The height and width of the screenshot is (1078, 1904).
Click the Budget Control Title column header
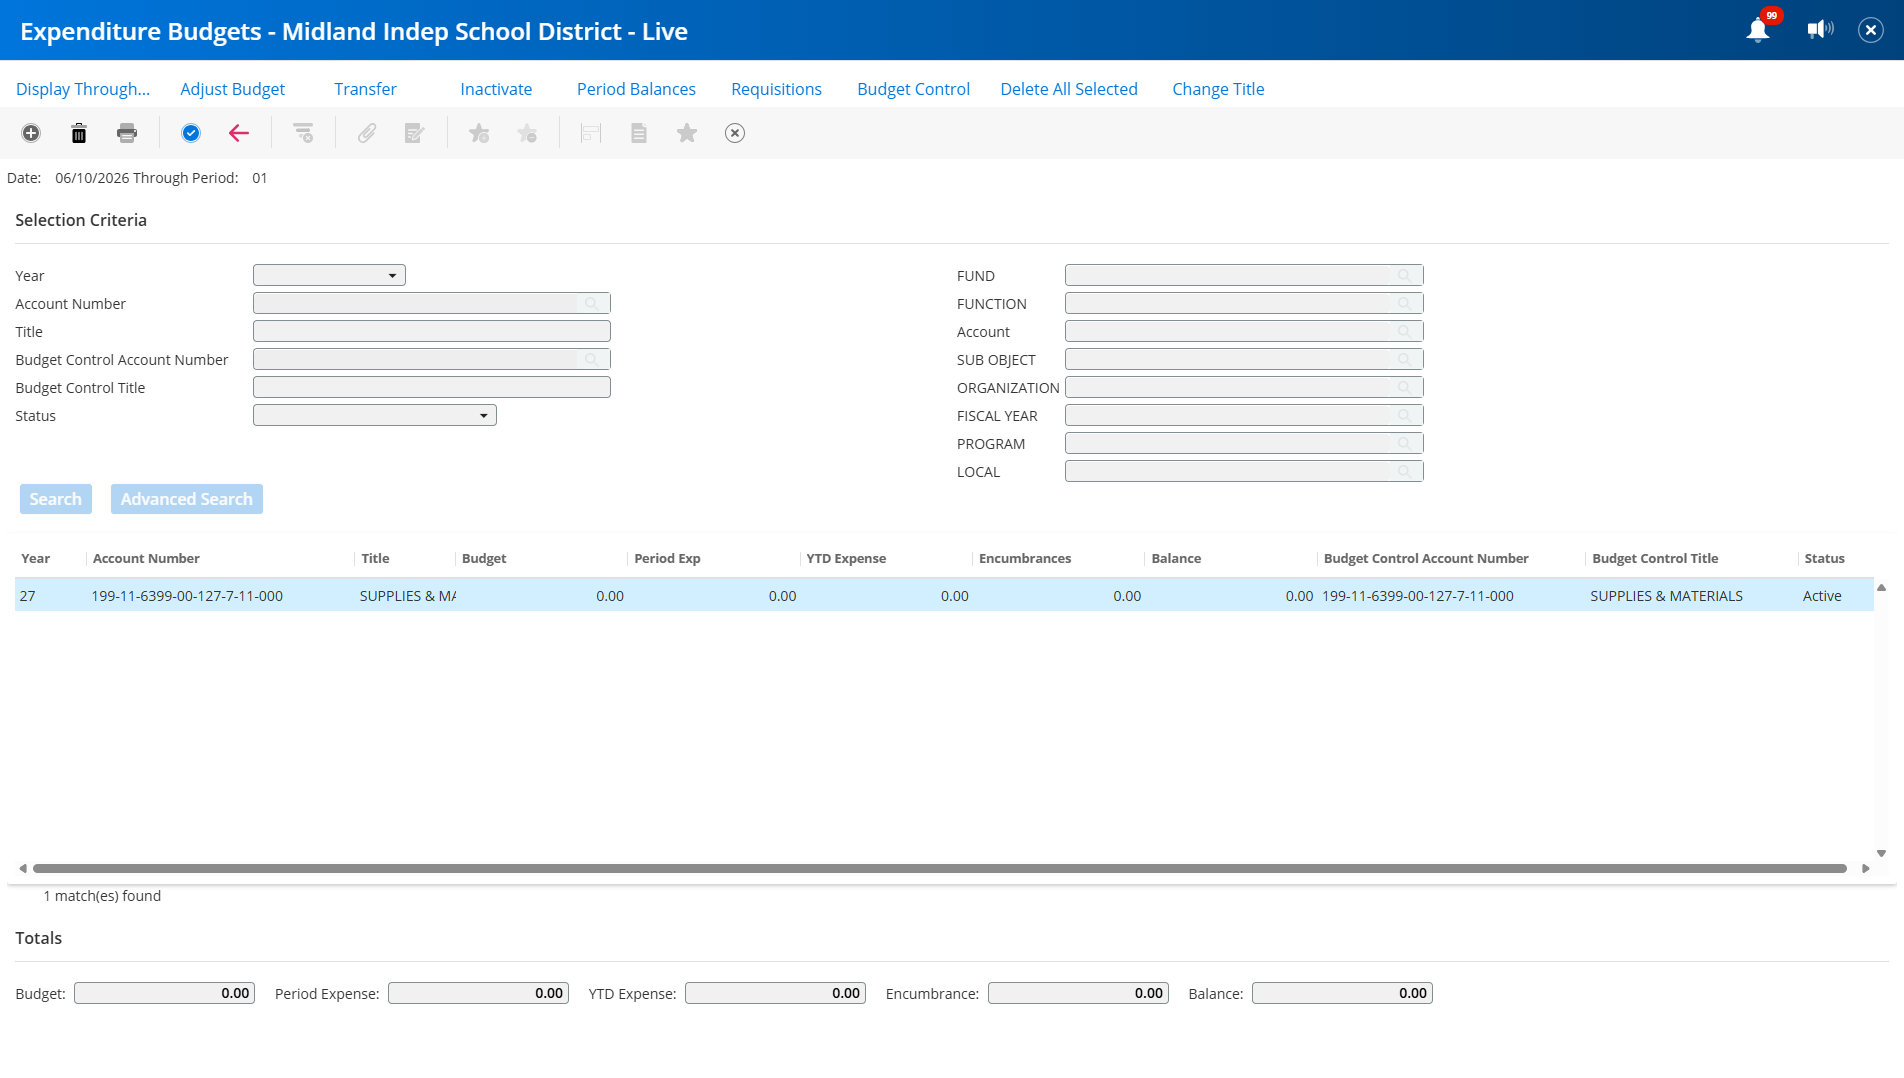[1655, 558]
